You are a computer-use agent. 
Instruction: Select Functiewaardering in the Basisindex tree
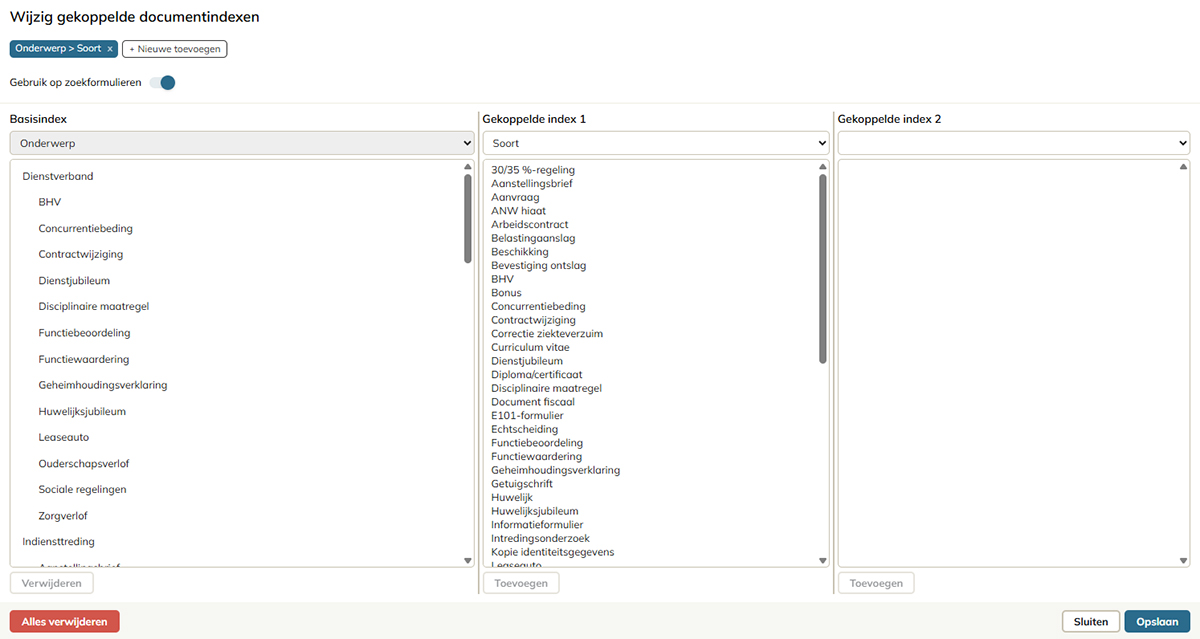click(x=84, y=359)
